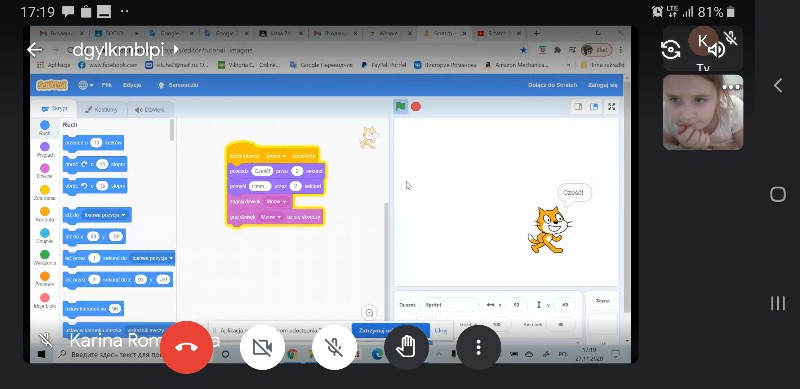
Task: Select the yellow Zdarzenia category circle
Action: 45,190
